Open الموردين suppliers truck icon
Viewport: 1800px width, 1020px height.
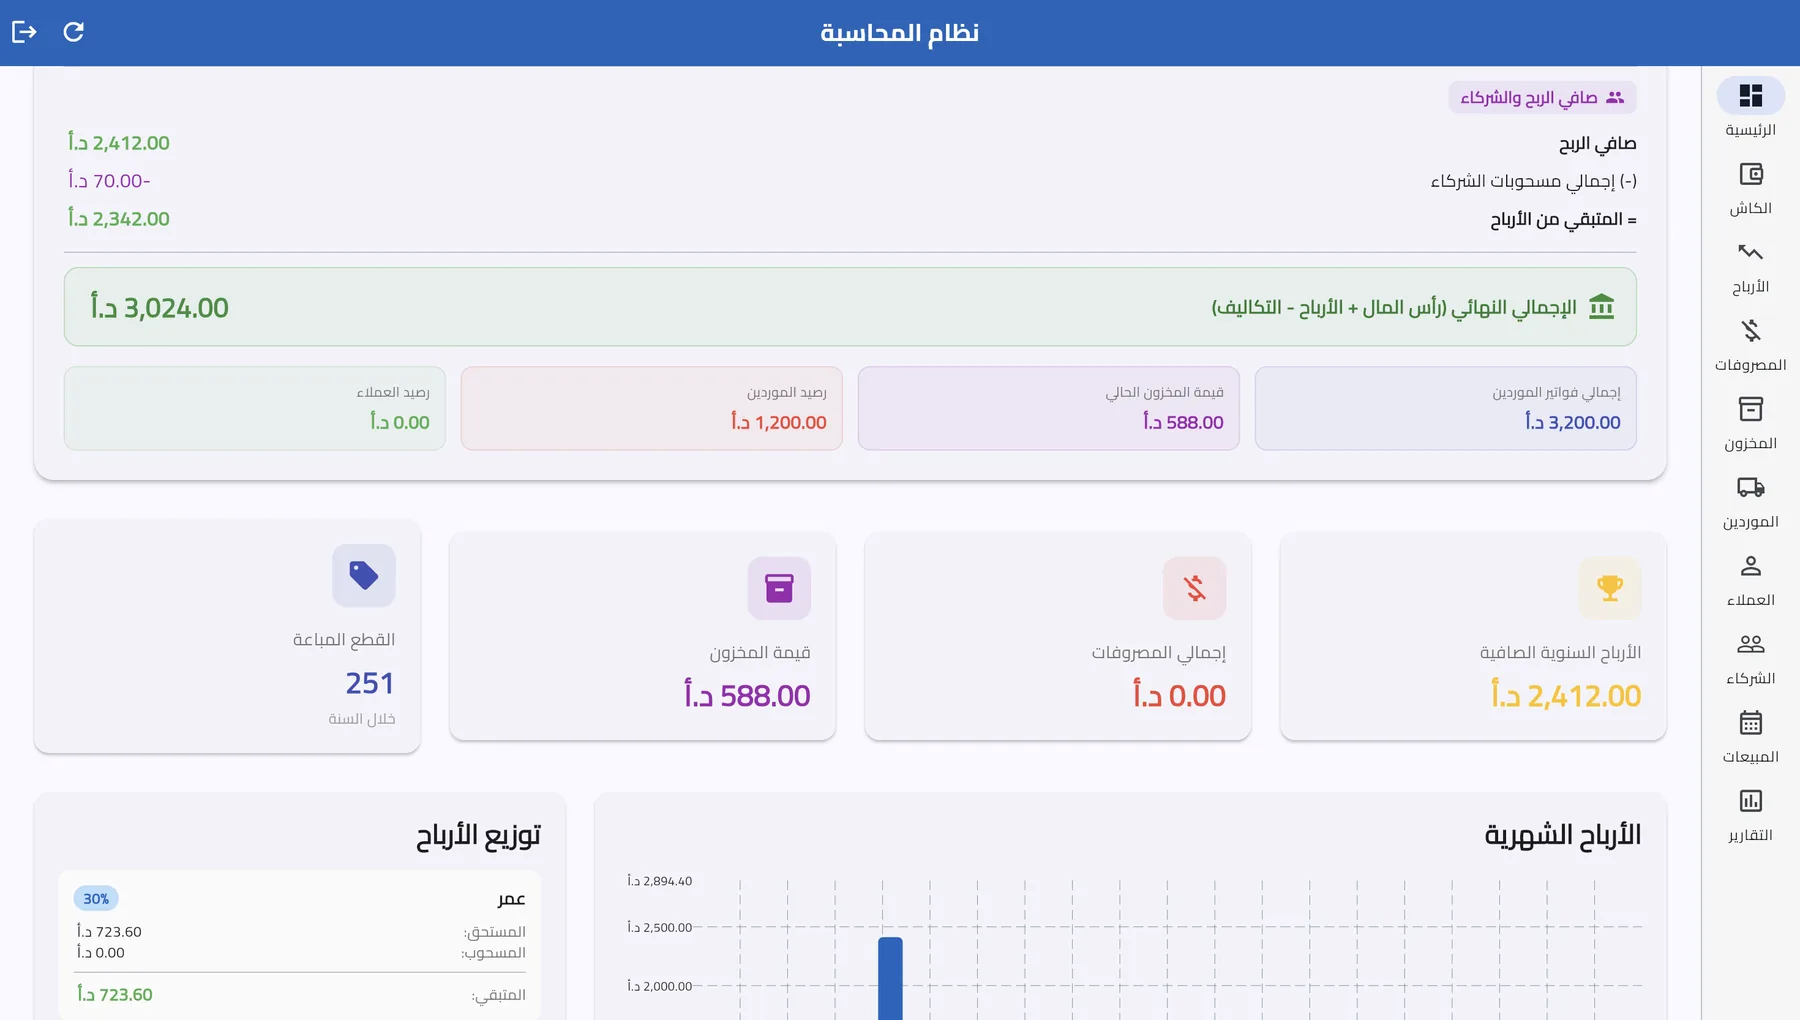(x=1750, y=488)
